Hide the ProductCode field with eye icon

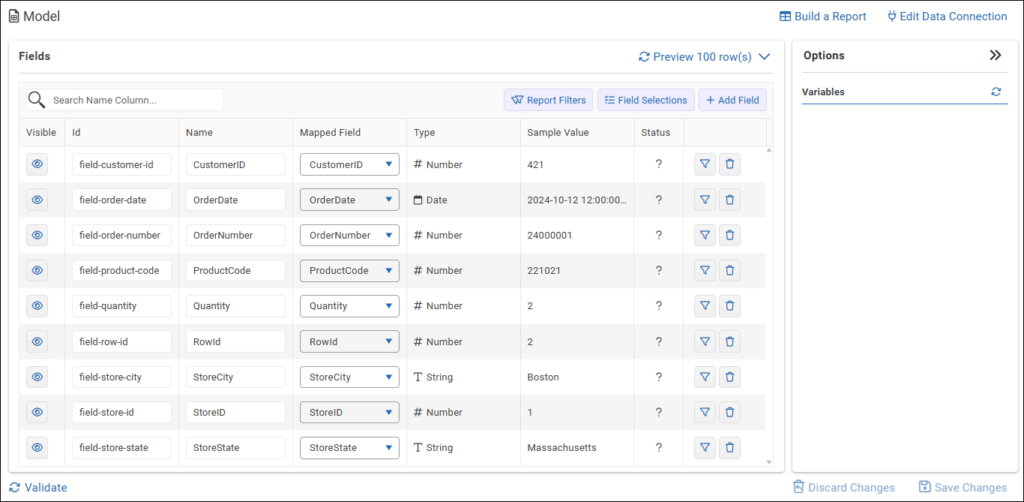[37, 271]
